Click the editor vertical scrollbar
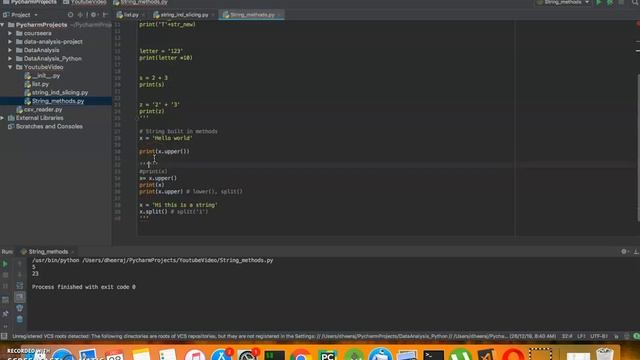Image resolution: width=640 pixels, height=360 pixels. point(638,147)
